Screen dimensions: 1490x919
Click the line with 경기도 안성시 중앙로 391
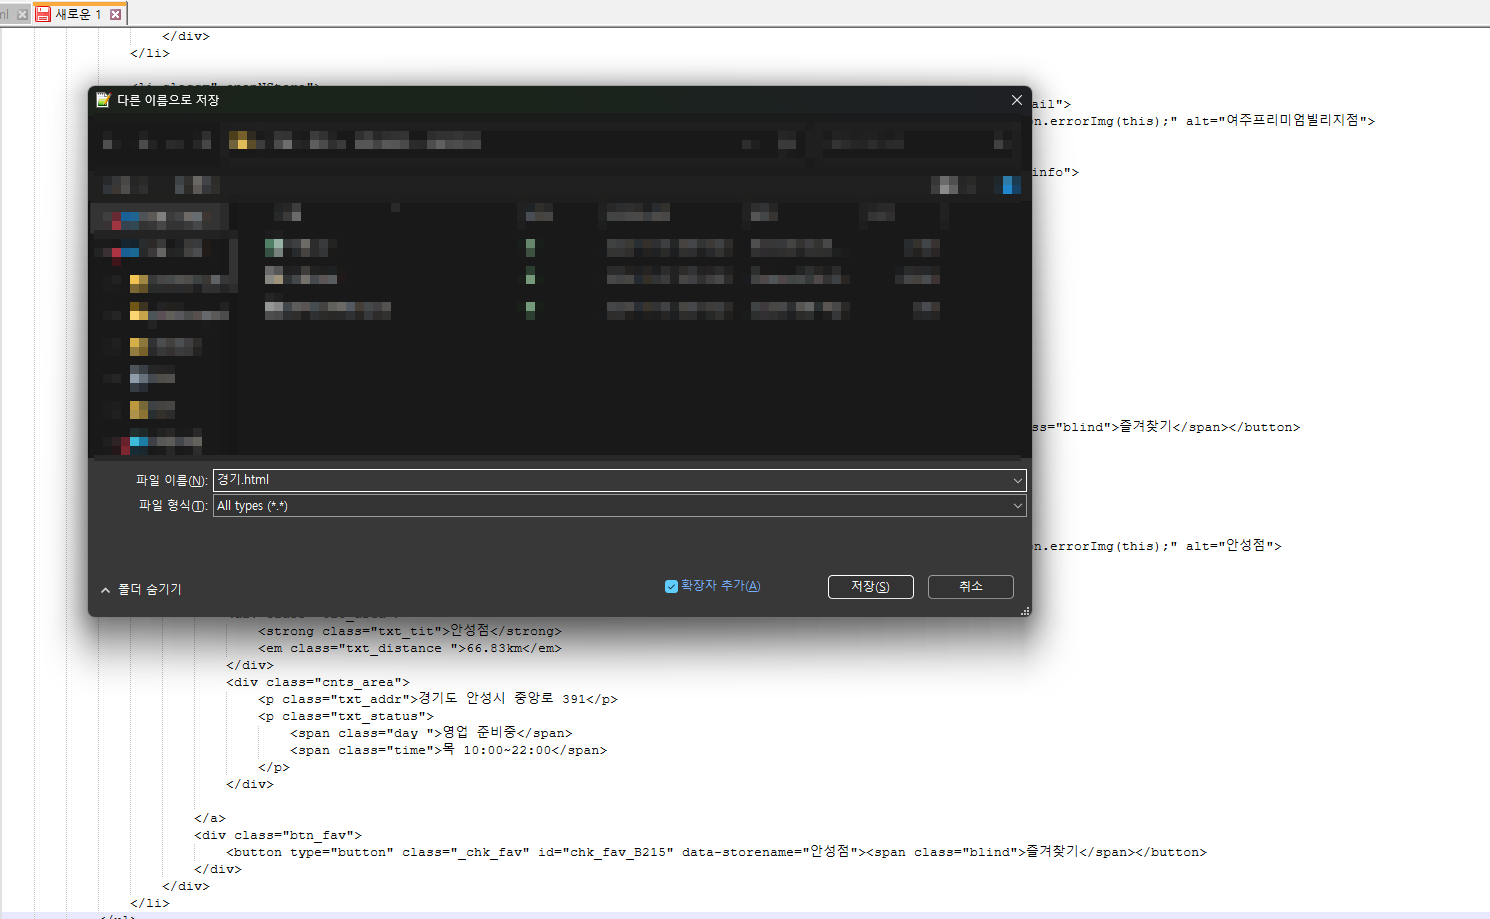click(438, 699)
